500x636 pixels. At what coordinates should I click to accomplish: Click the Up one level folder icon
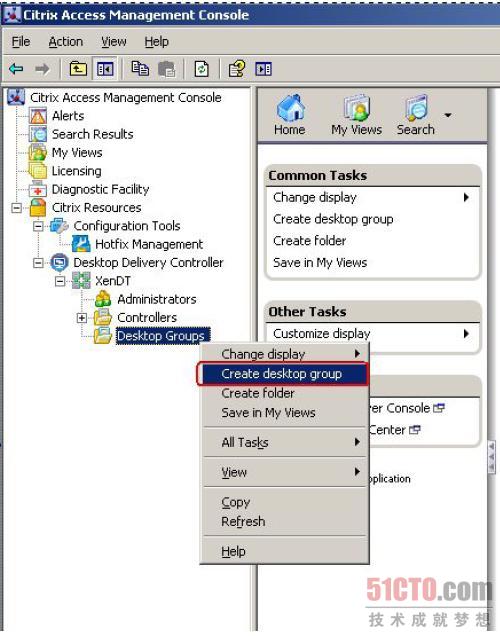78,69
